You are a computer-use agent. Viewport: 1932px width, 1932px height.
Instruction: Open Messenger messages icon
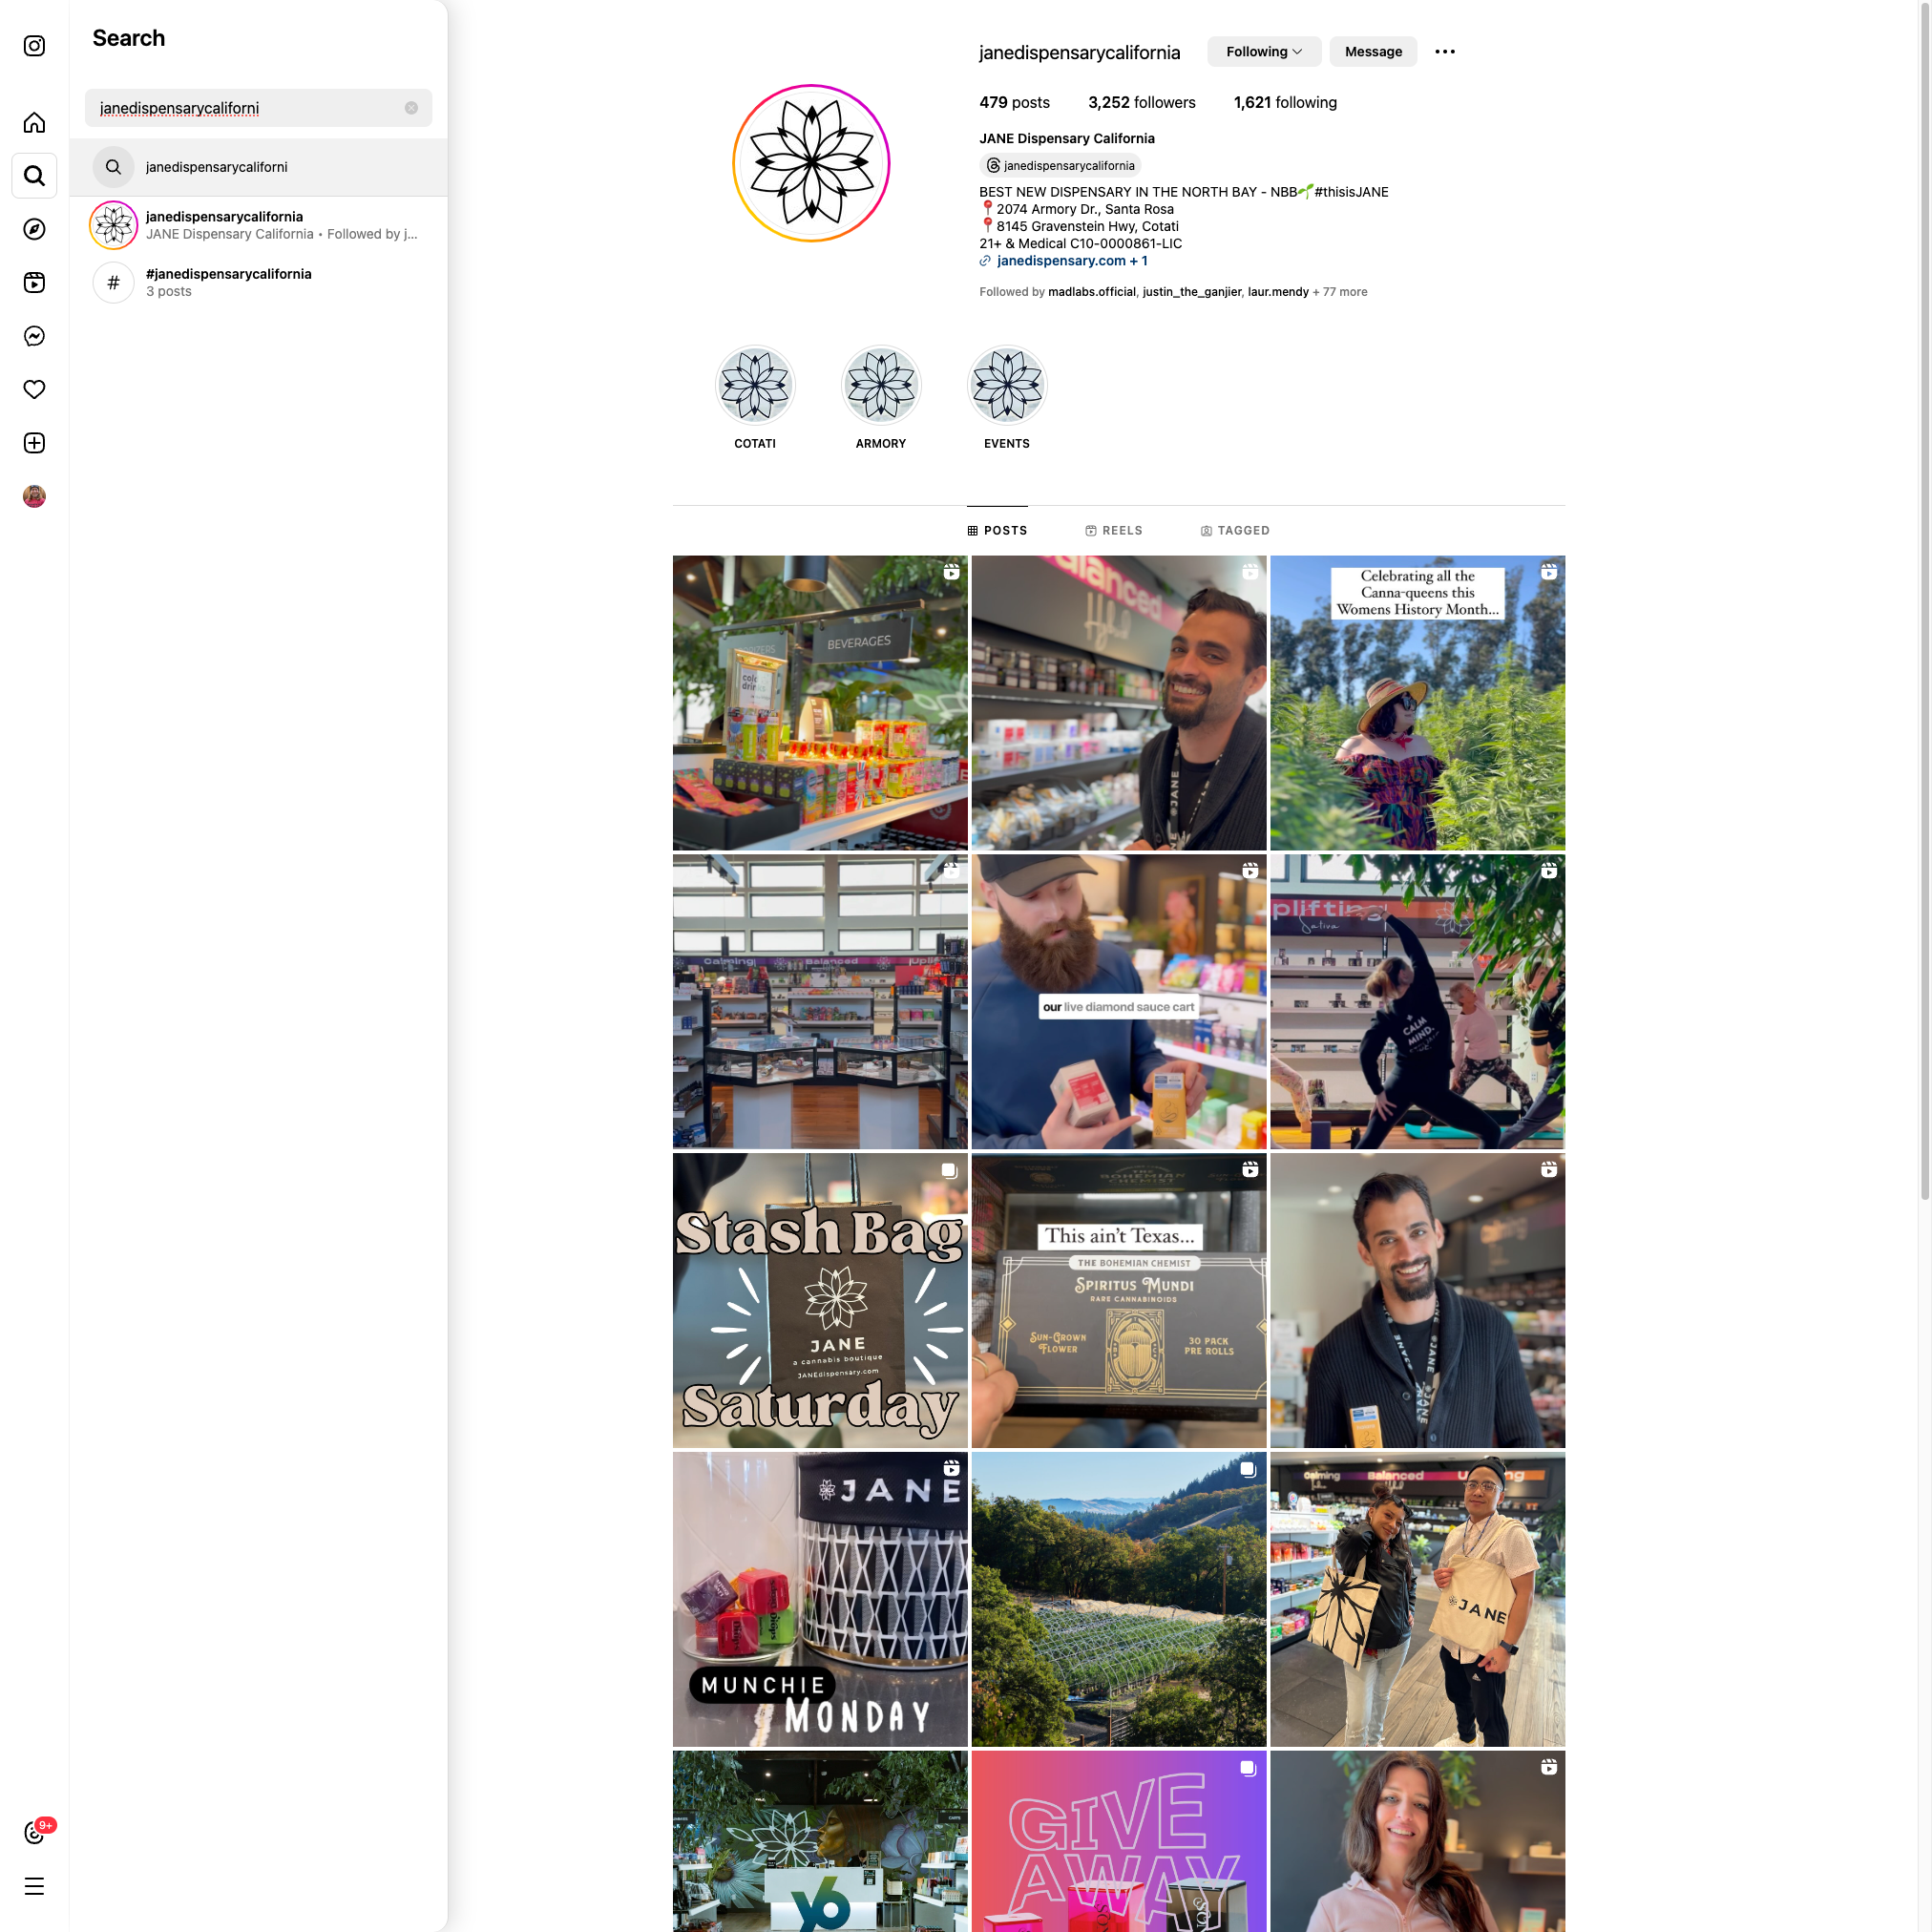coord(34,336)
